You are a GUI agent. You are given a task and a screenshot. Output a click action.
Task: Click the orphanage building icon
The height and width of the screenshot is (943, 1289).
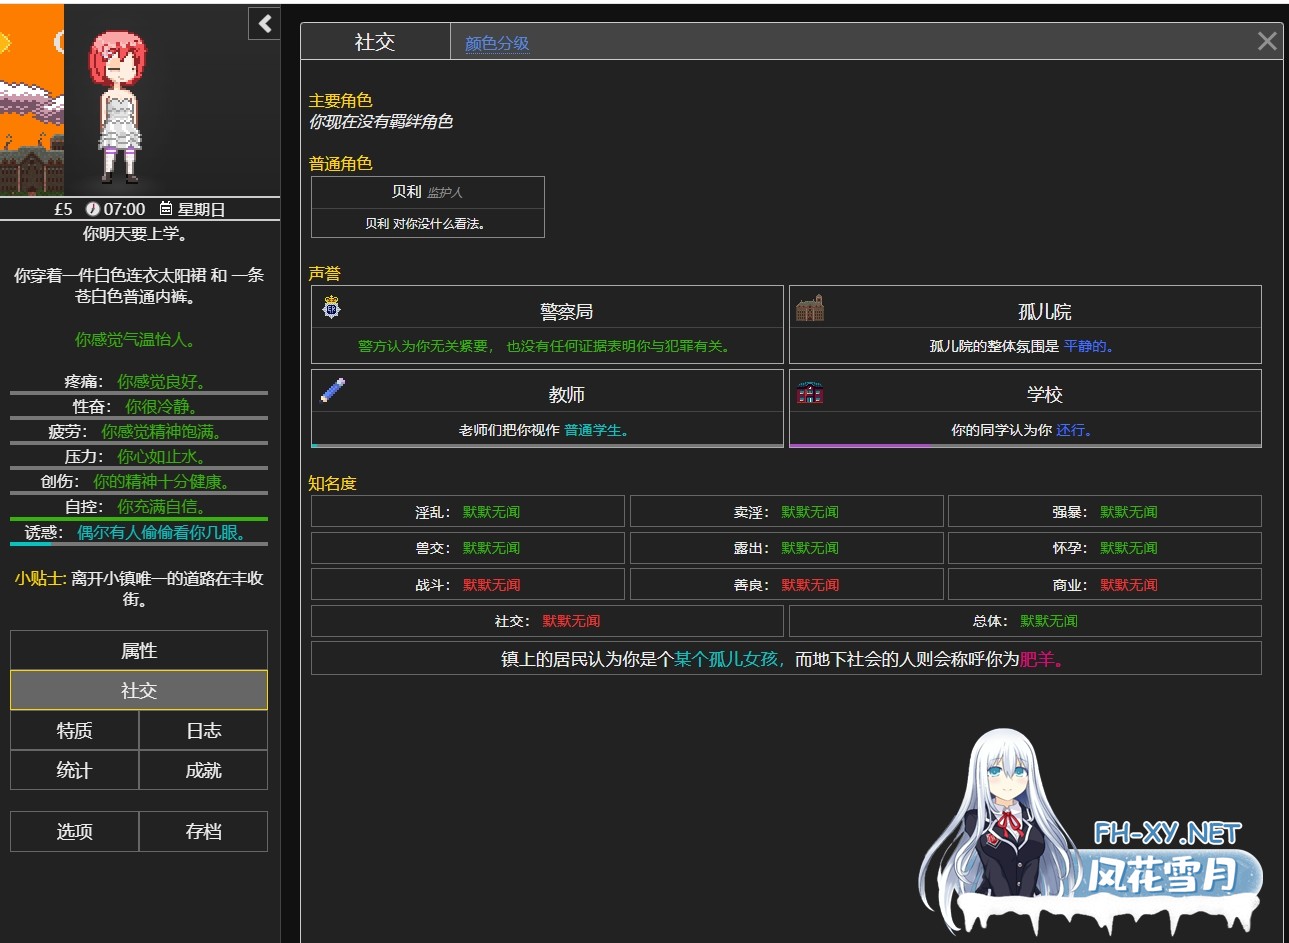809,308
